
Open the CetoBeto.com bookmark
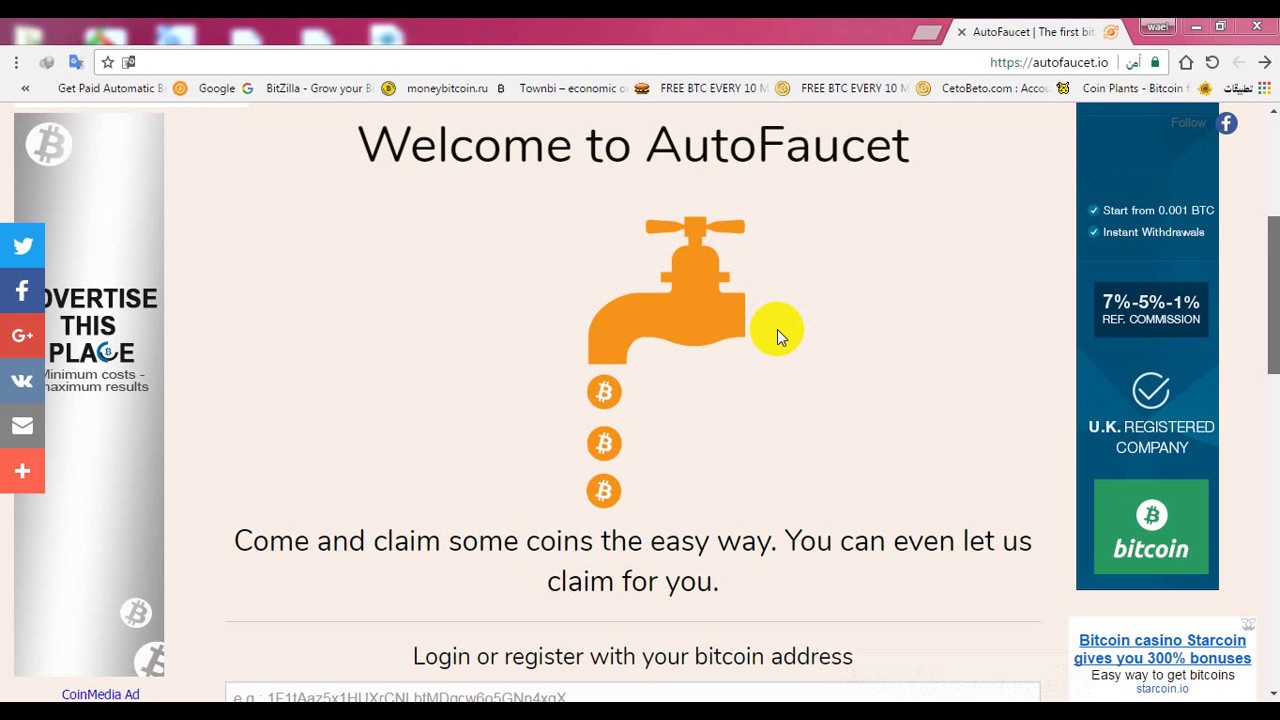click(x=1006, y=88)
